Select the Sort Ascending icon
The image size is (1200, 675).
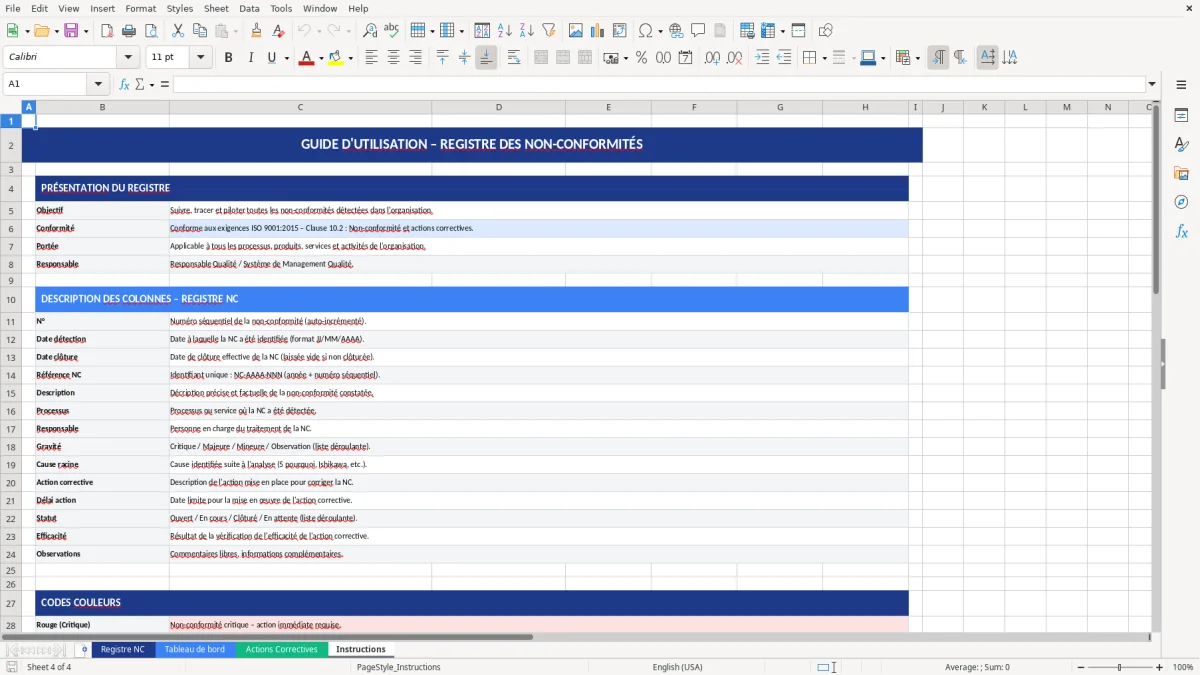(x=504, y=30)
